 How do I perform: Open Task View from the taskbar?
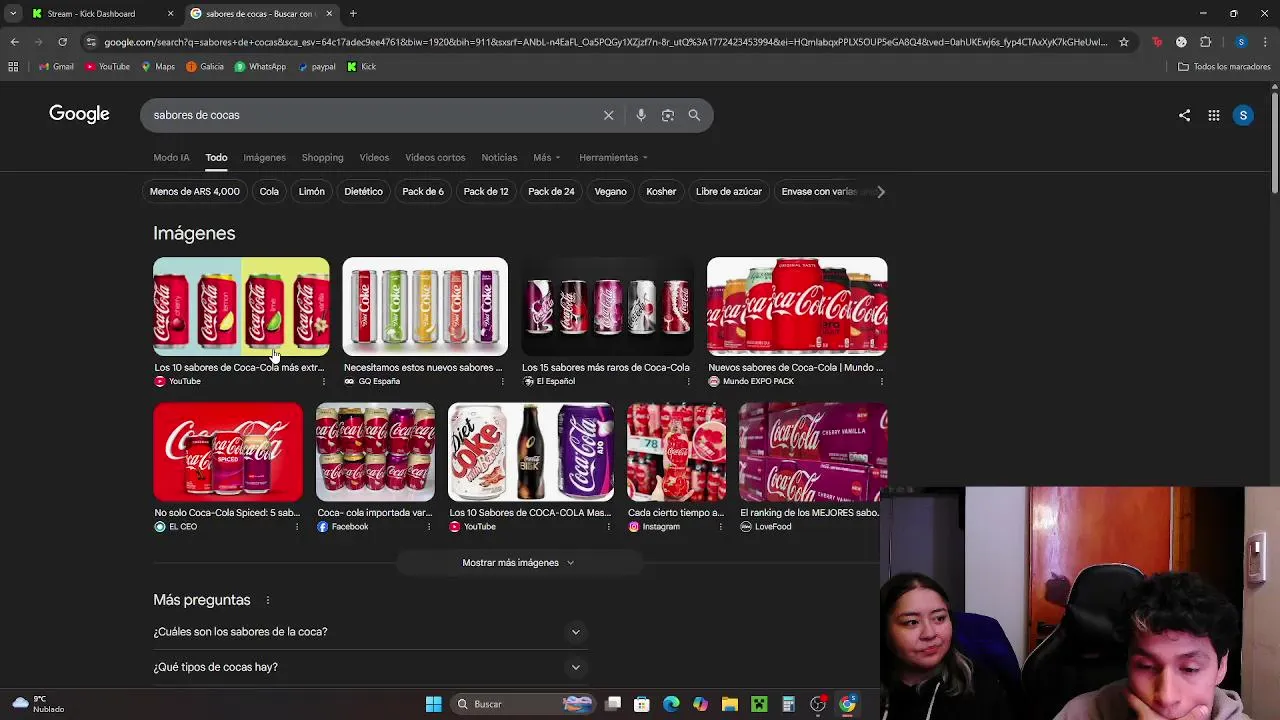point(613,704)
